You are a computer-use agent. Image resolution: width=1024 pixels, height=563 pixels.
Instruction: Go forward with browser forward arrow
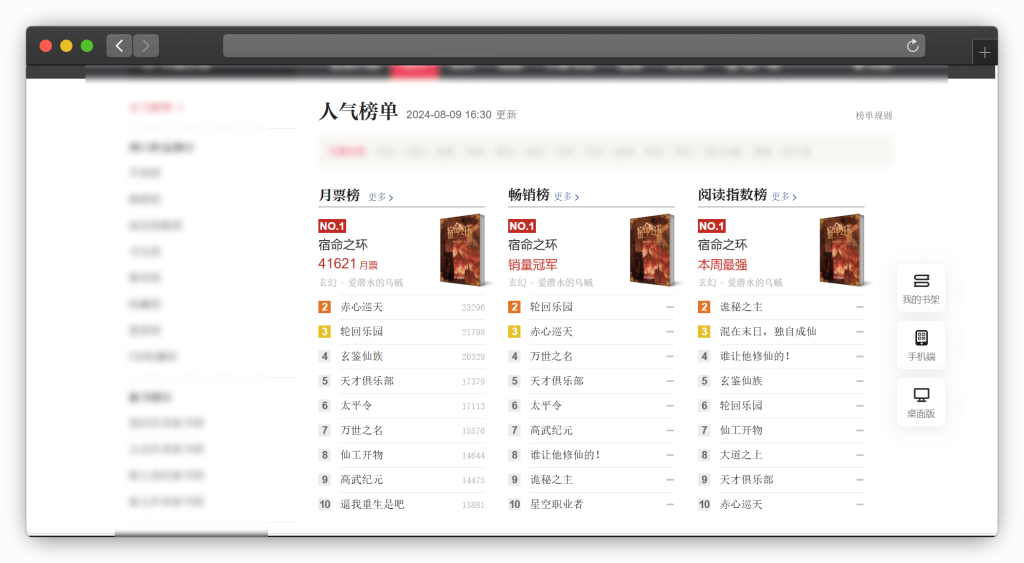pyautogui.click(x=146, y=46)
